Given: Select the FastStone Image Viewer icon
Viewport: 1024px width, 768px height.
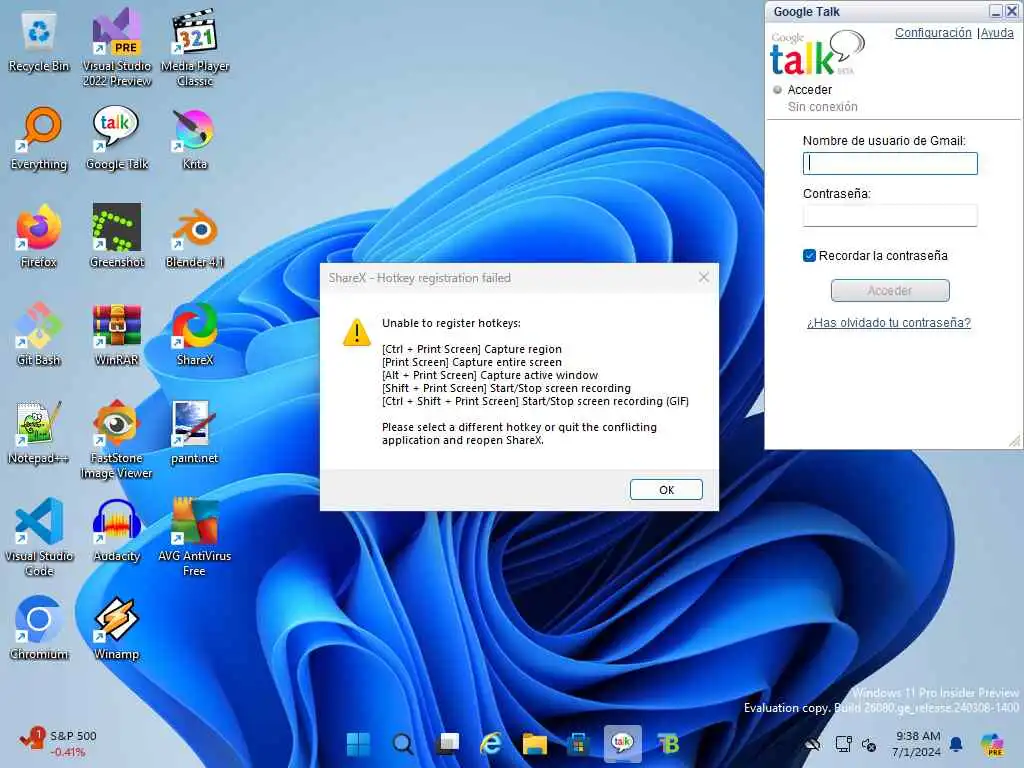Looking at the screenshot, I should (117, 439).
